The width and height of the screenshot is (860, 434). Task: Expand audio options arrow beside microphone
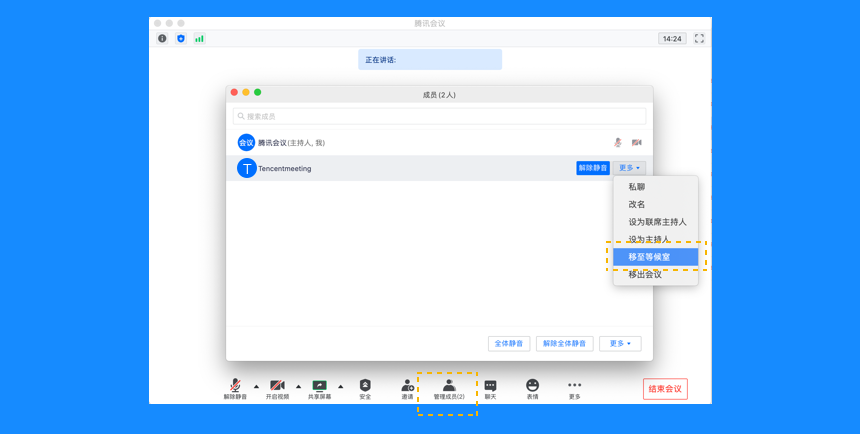[x=256, y=386]
